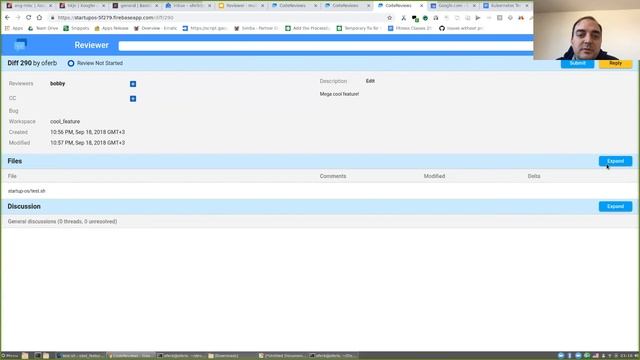Add a reviewer with the plus icon
This screenshot has height=360, width=640.
(x=133, y=84)
